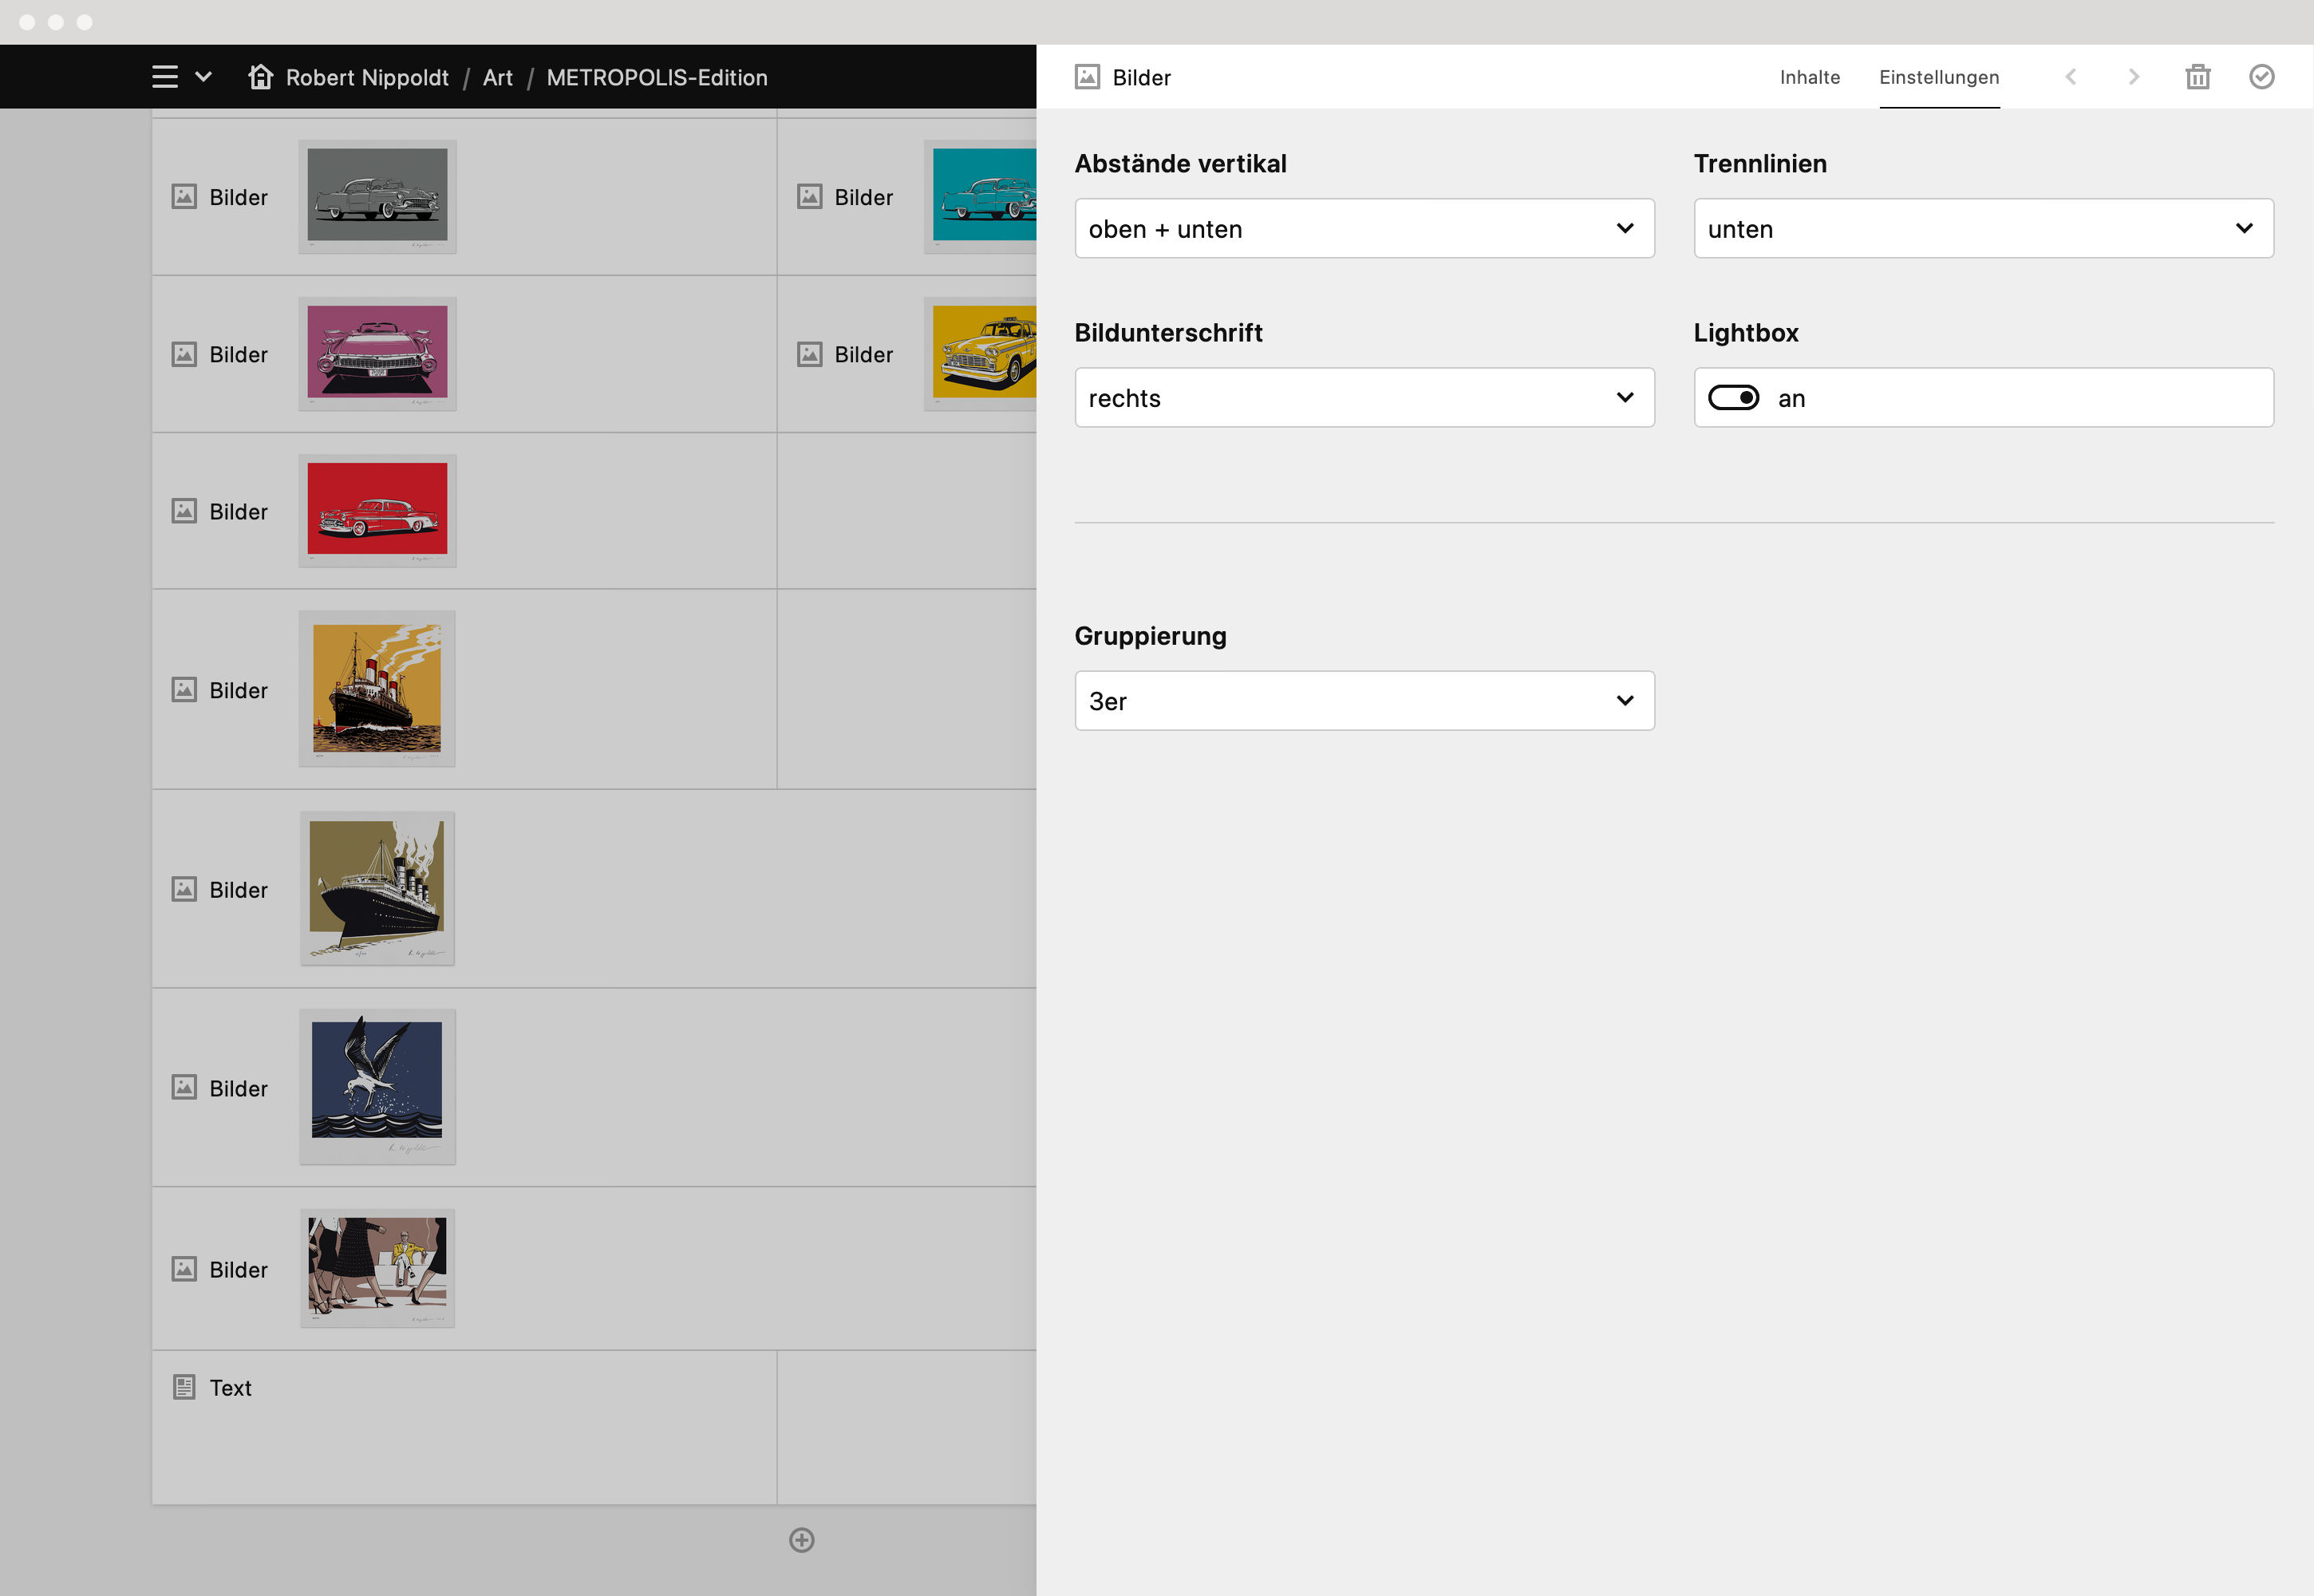Select the walking legs illustration thumbnail

(377, 1268)
